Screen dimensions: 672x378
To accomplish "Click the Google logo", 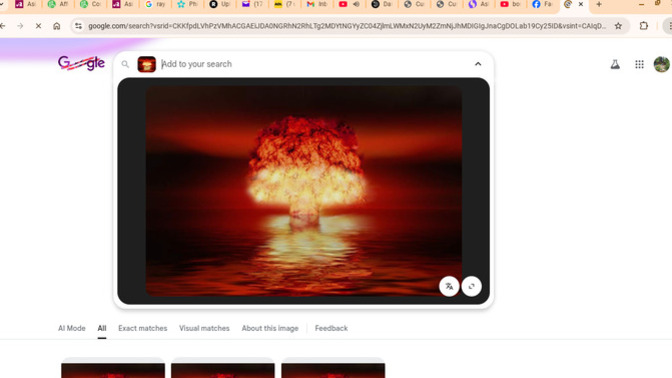I will (x=81, y=63).
